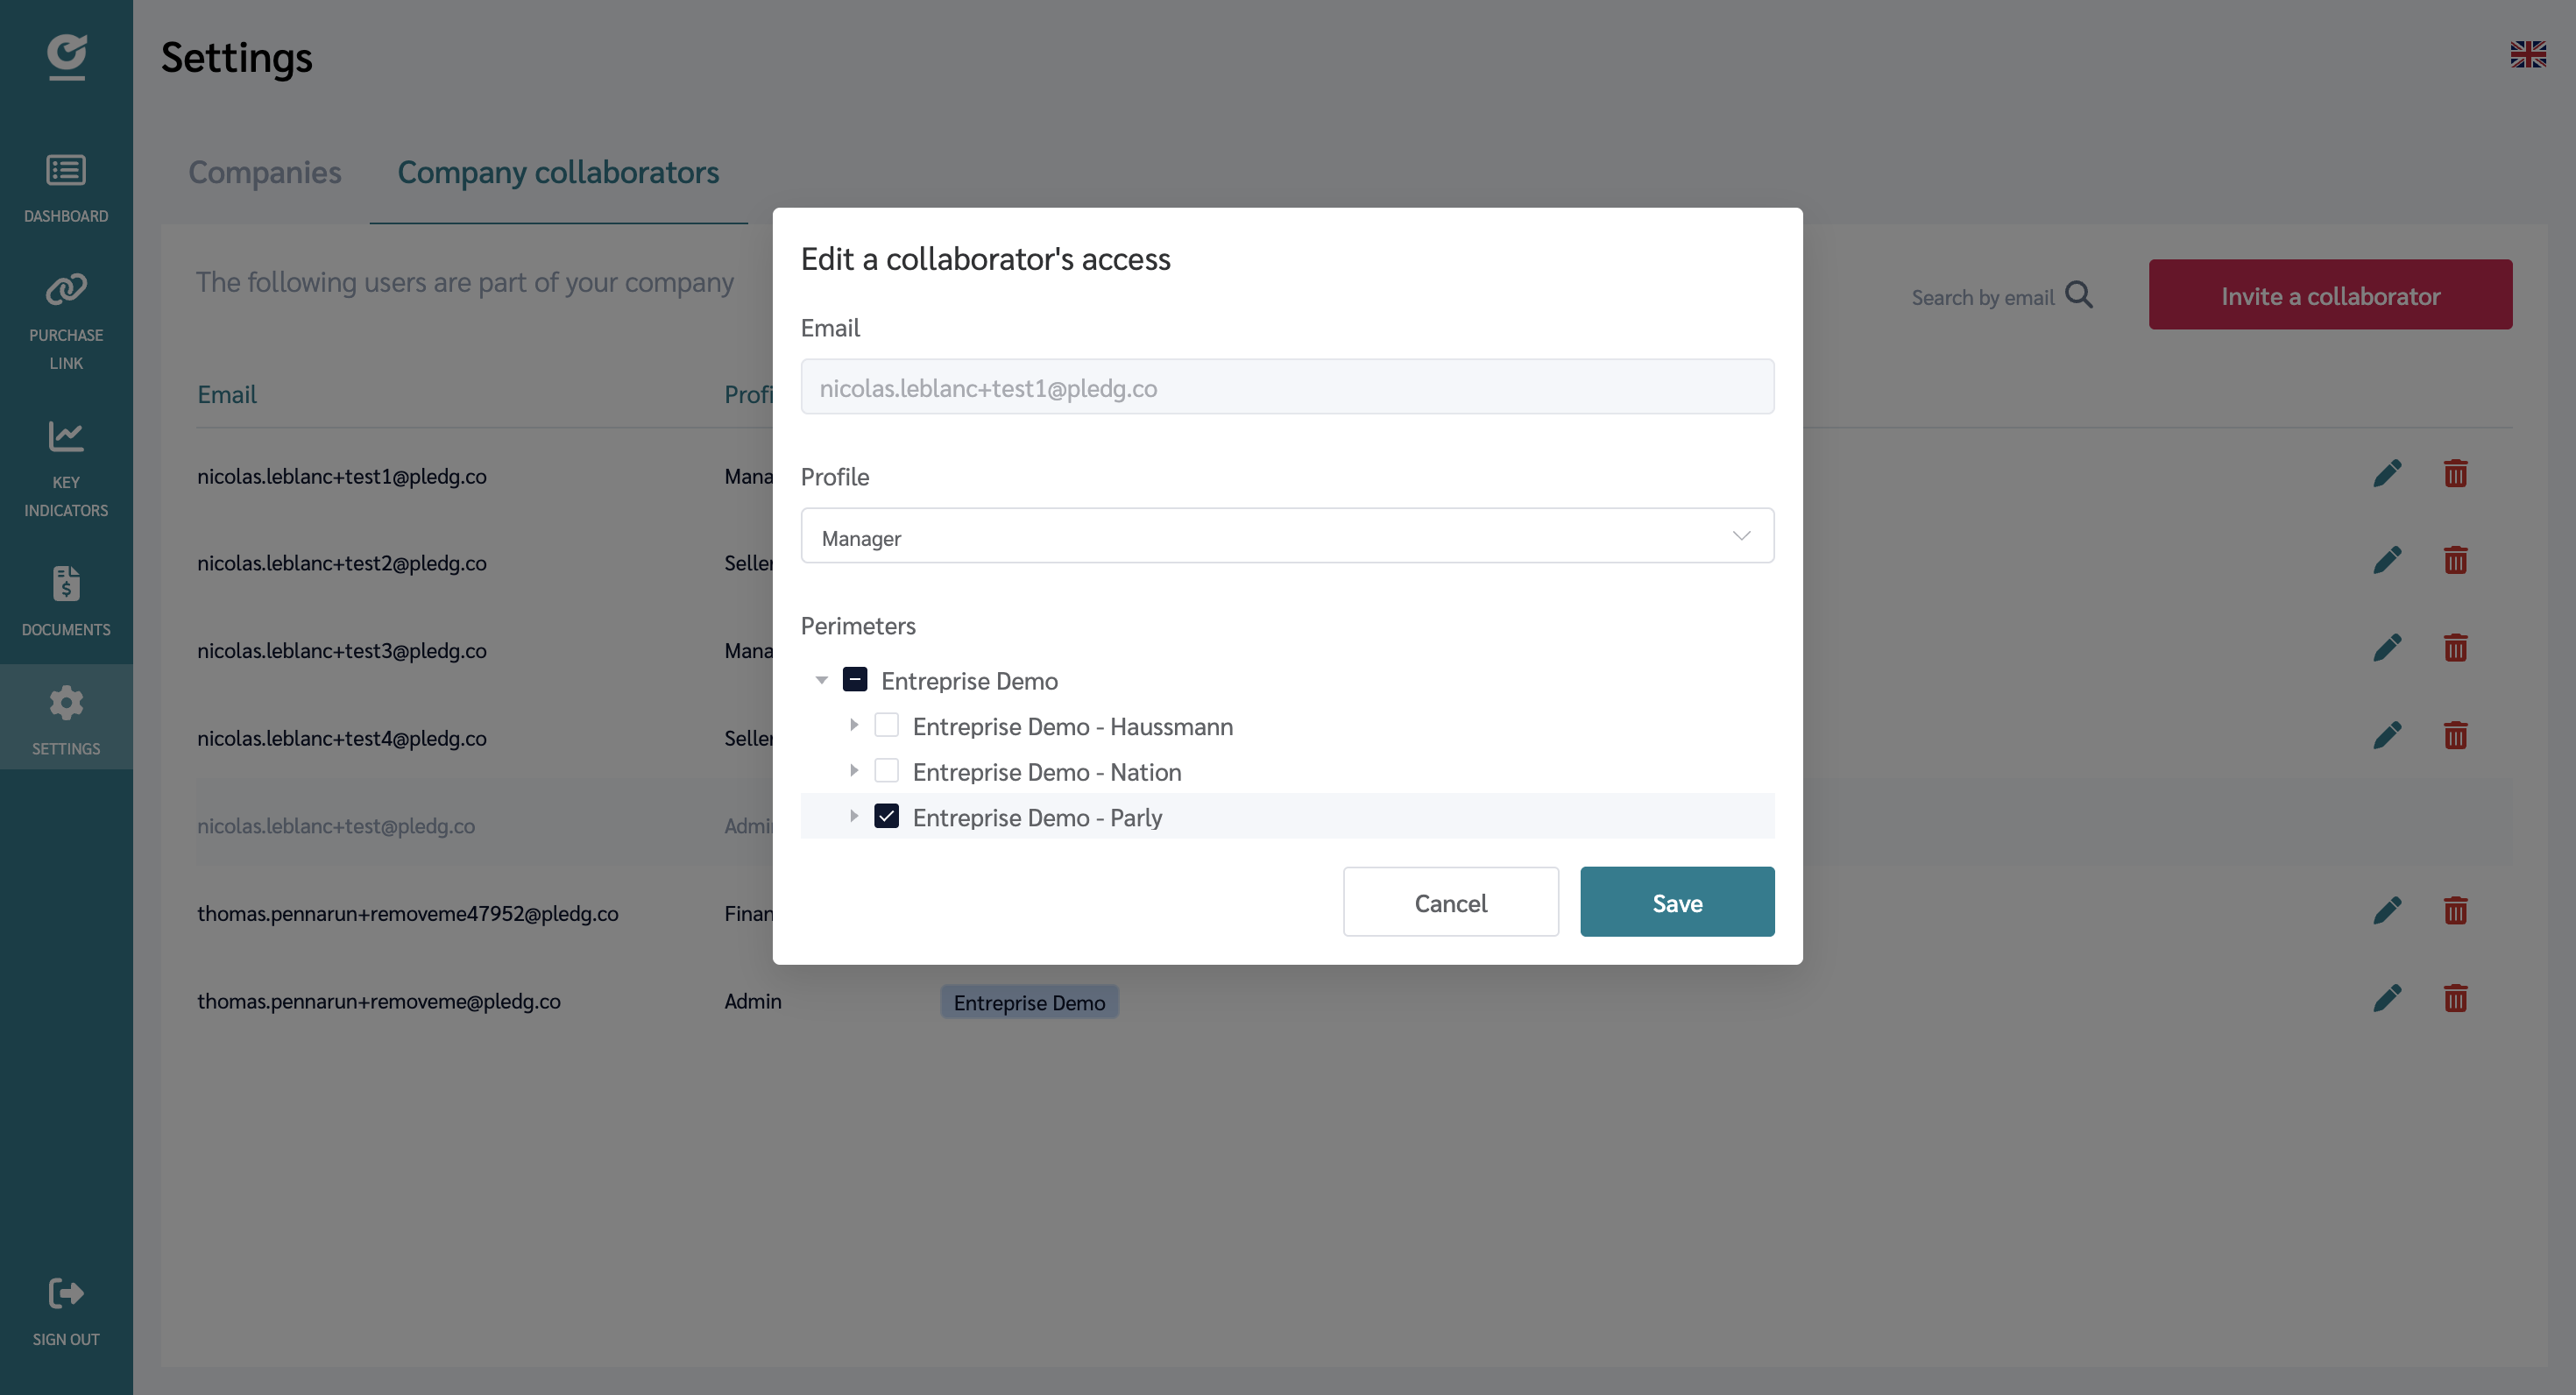This screenshot has width=2576, height=1395.
Task: Click the Sign Out icon
Action: point(66,1294)
